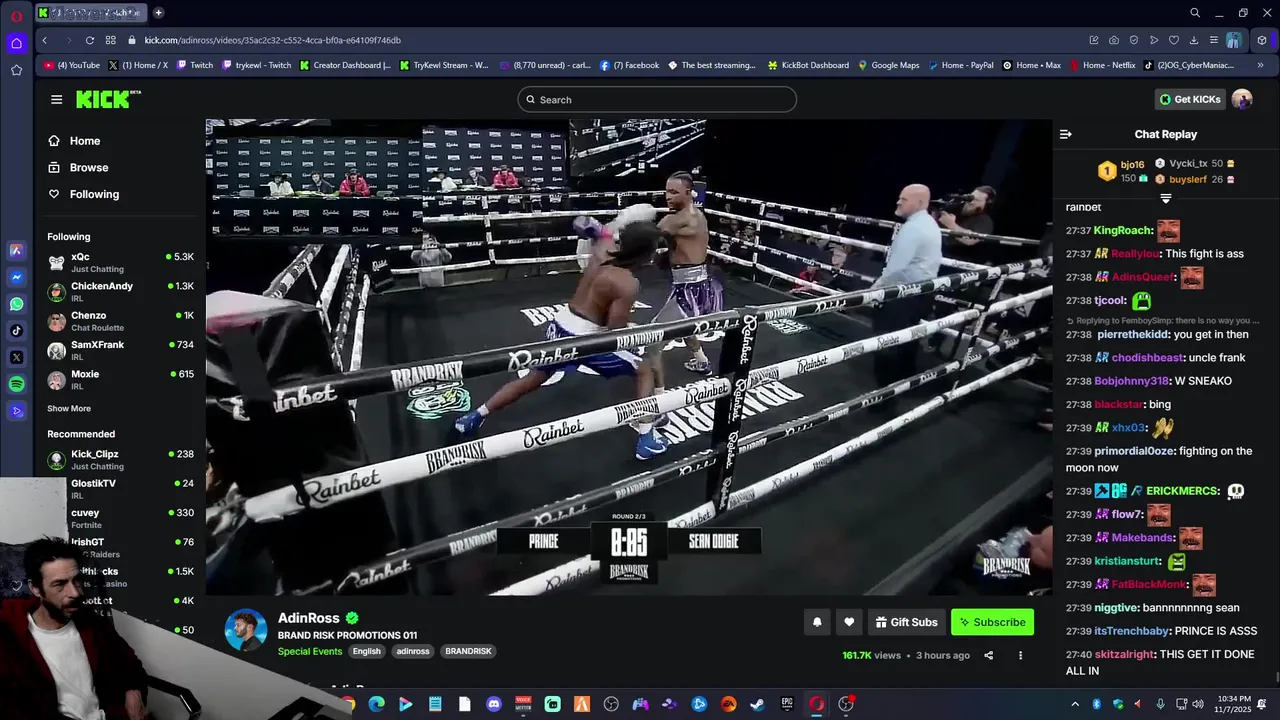Open Opera sidebar Spotify icon

tap(16, 384)
